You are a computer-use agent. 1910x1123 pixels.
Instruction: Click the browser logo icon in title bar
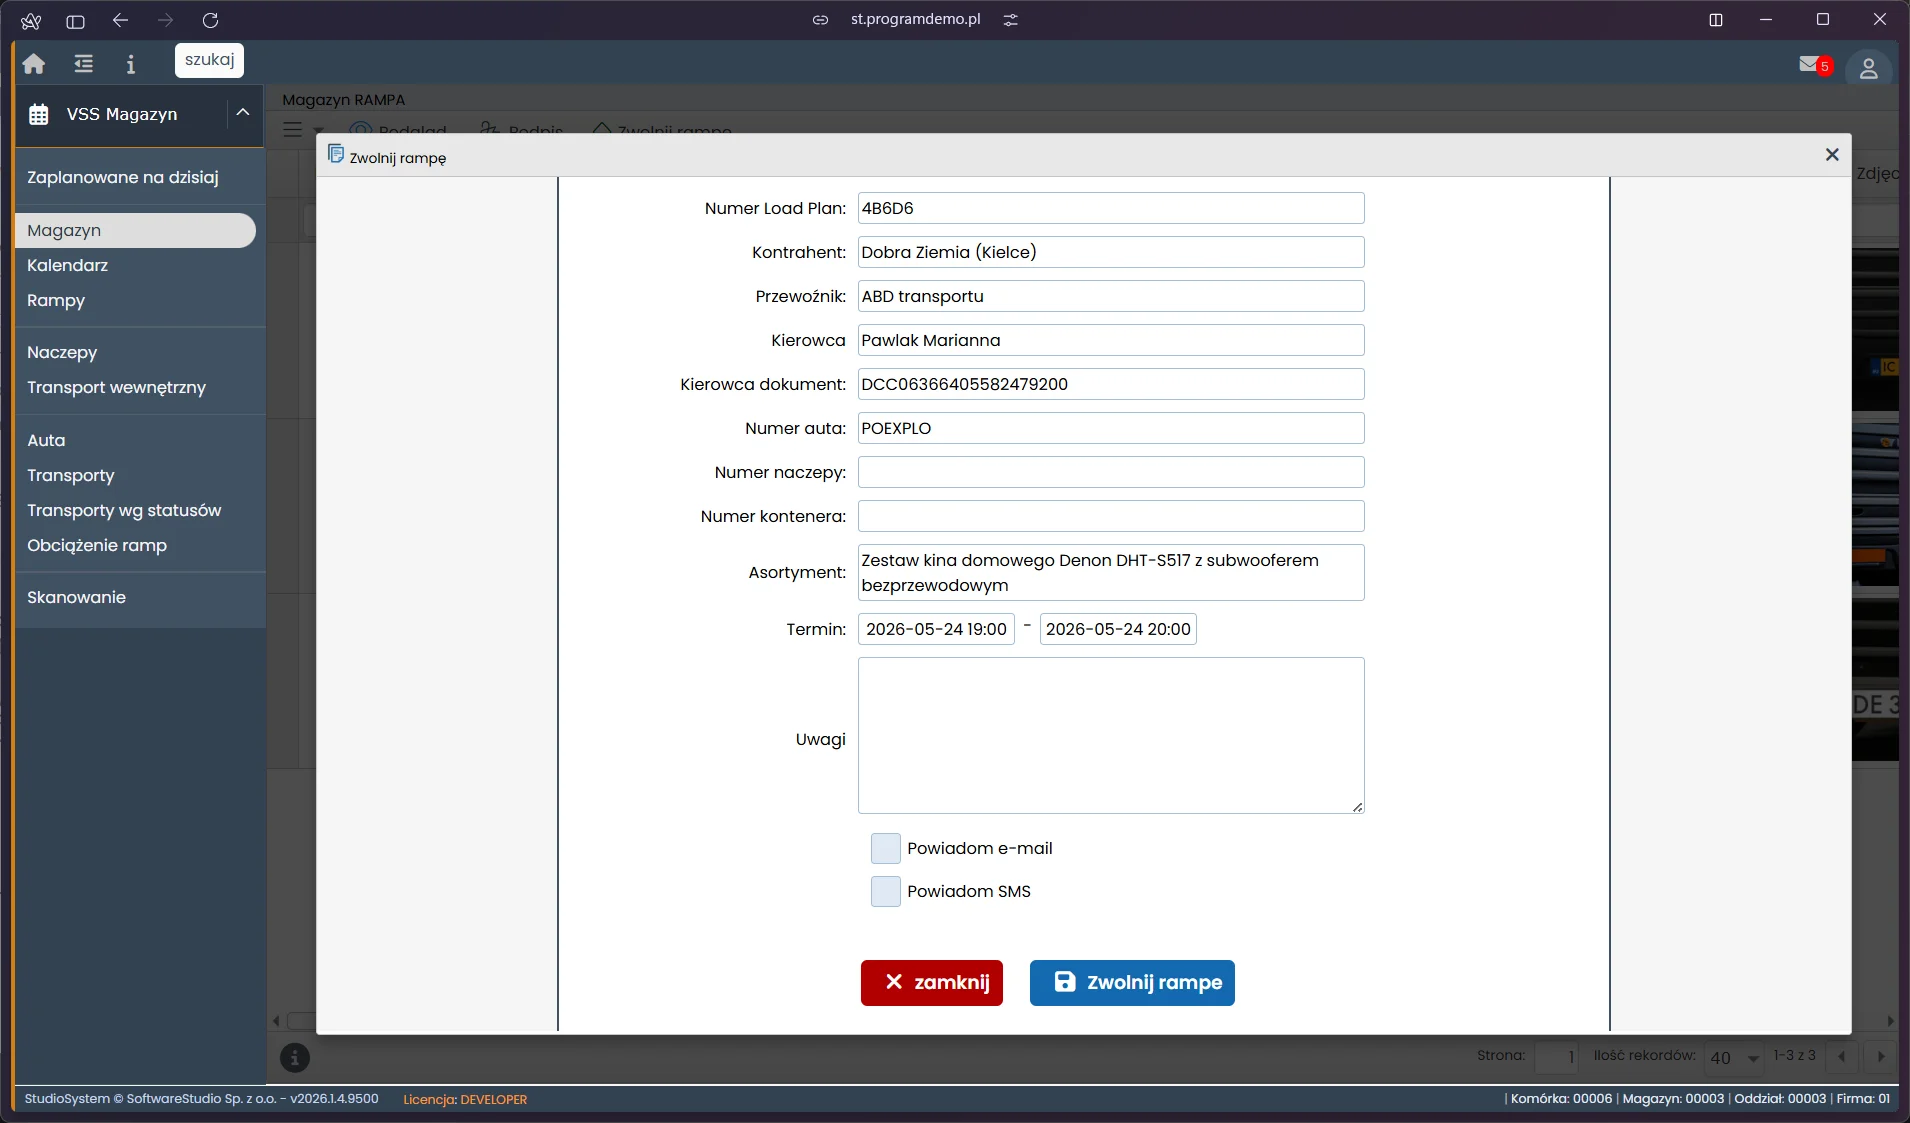coord(31,20)
